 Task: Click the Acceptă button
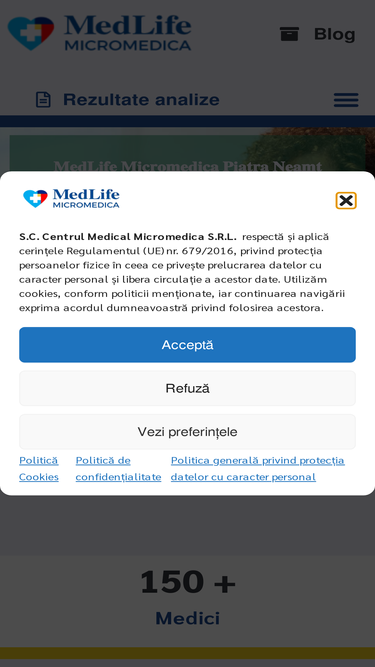[x=187, y=345]
